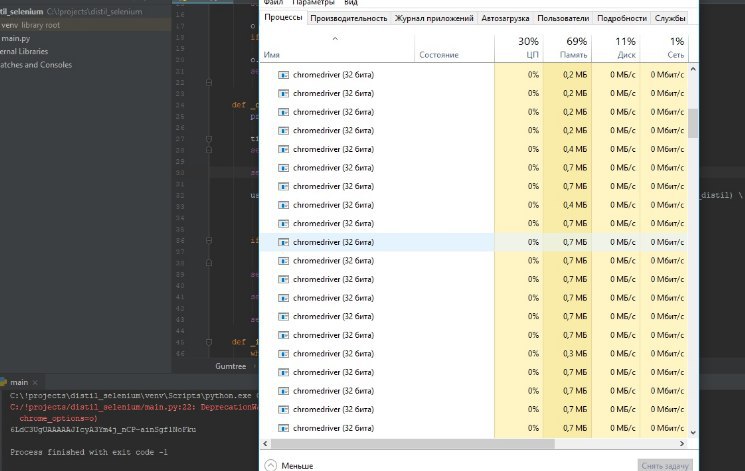Open the Файл menu in Task Manager
The height and width of the screenshot is (471, 745).
point(273,2)
